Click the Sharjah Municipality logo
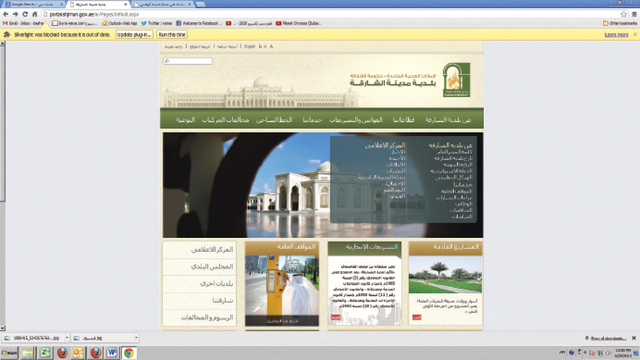The height and width of the screenshot is (360, 640). point(456,80)
